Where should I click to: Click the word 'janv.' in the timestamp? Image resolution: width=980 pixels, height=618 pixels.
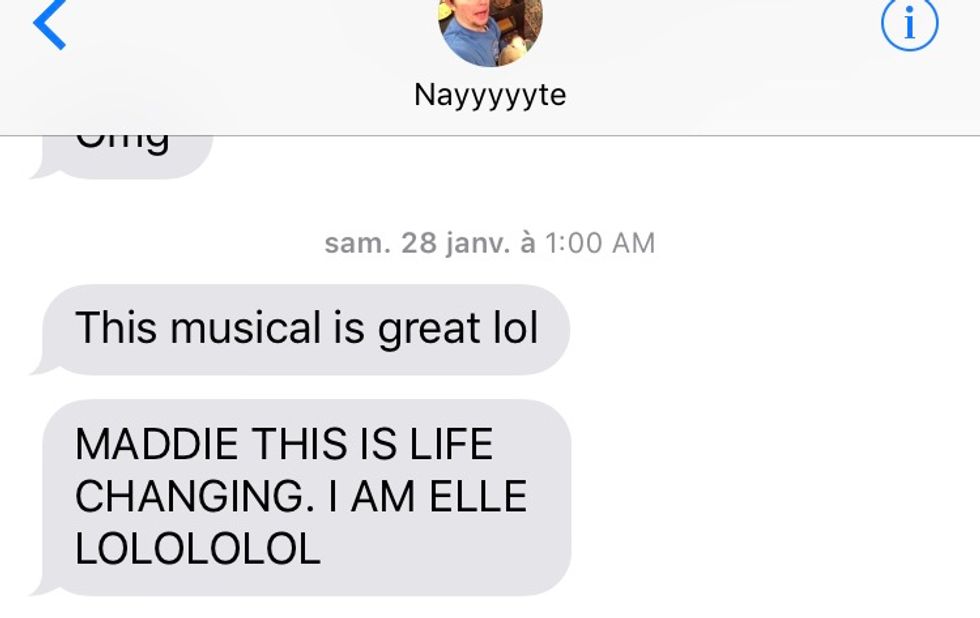point(478,244)
